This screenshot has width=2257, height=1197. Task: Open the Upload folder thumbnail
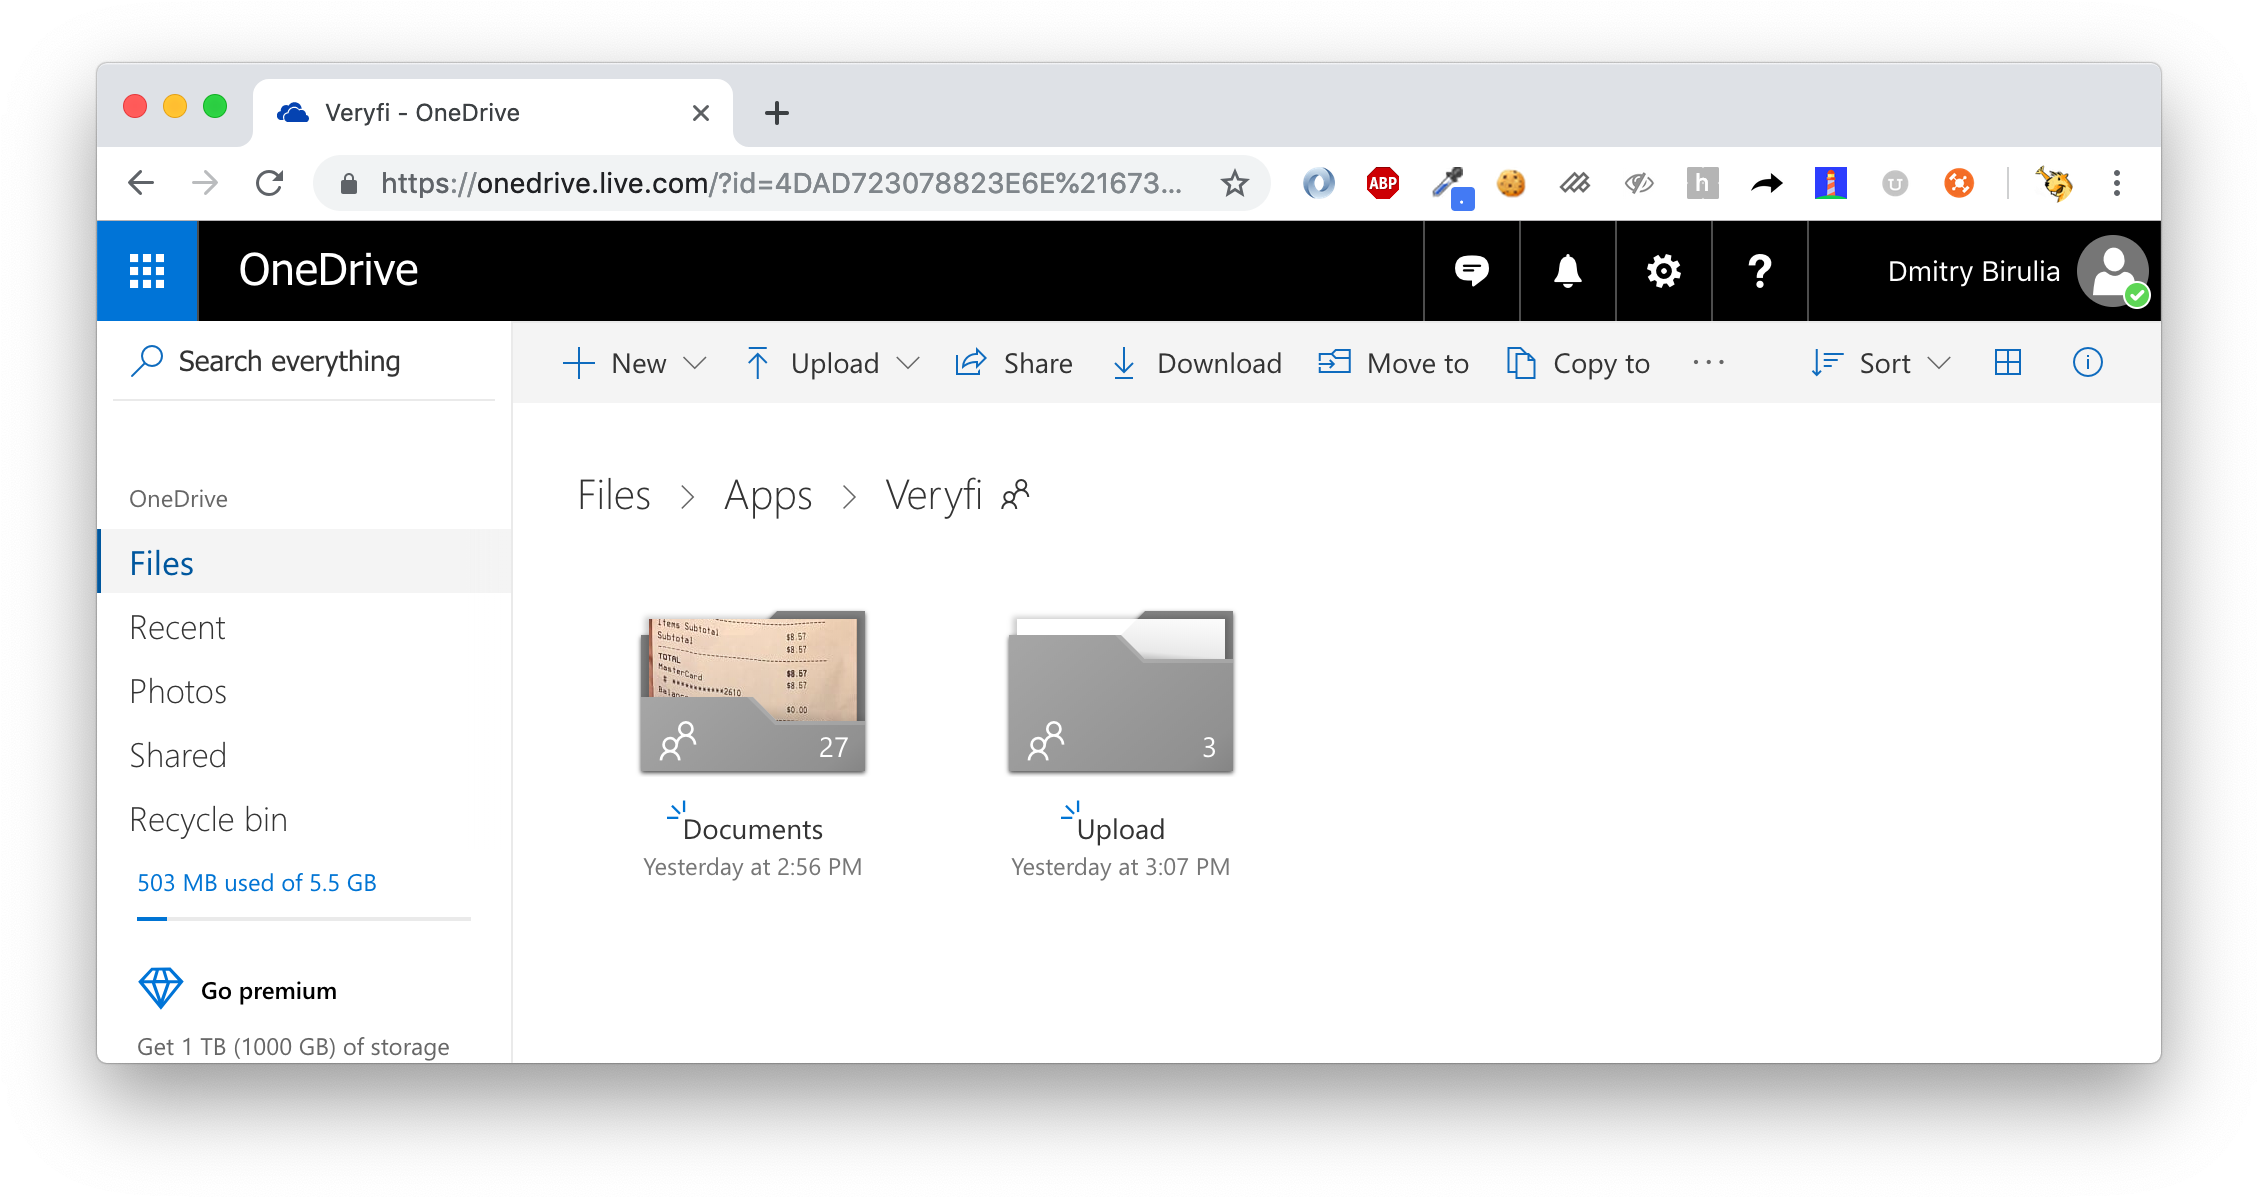click(1120, 691)
